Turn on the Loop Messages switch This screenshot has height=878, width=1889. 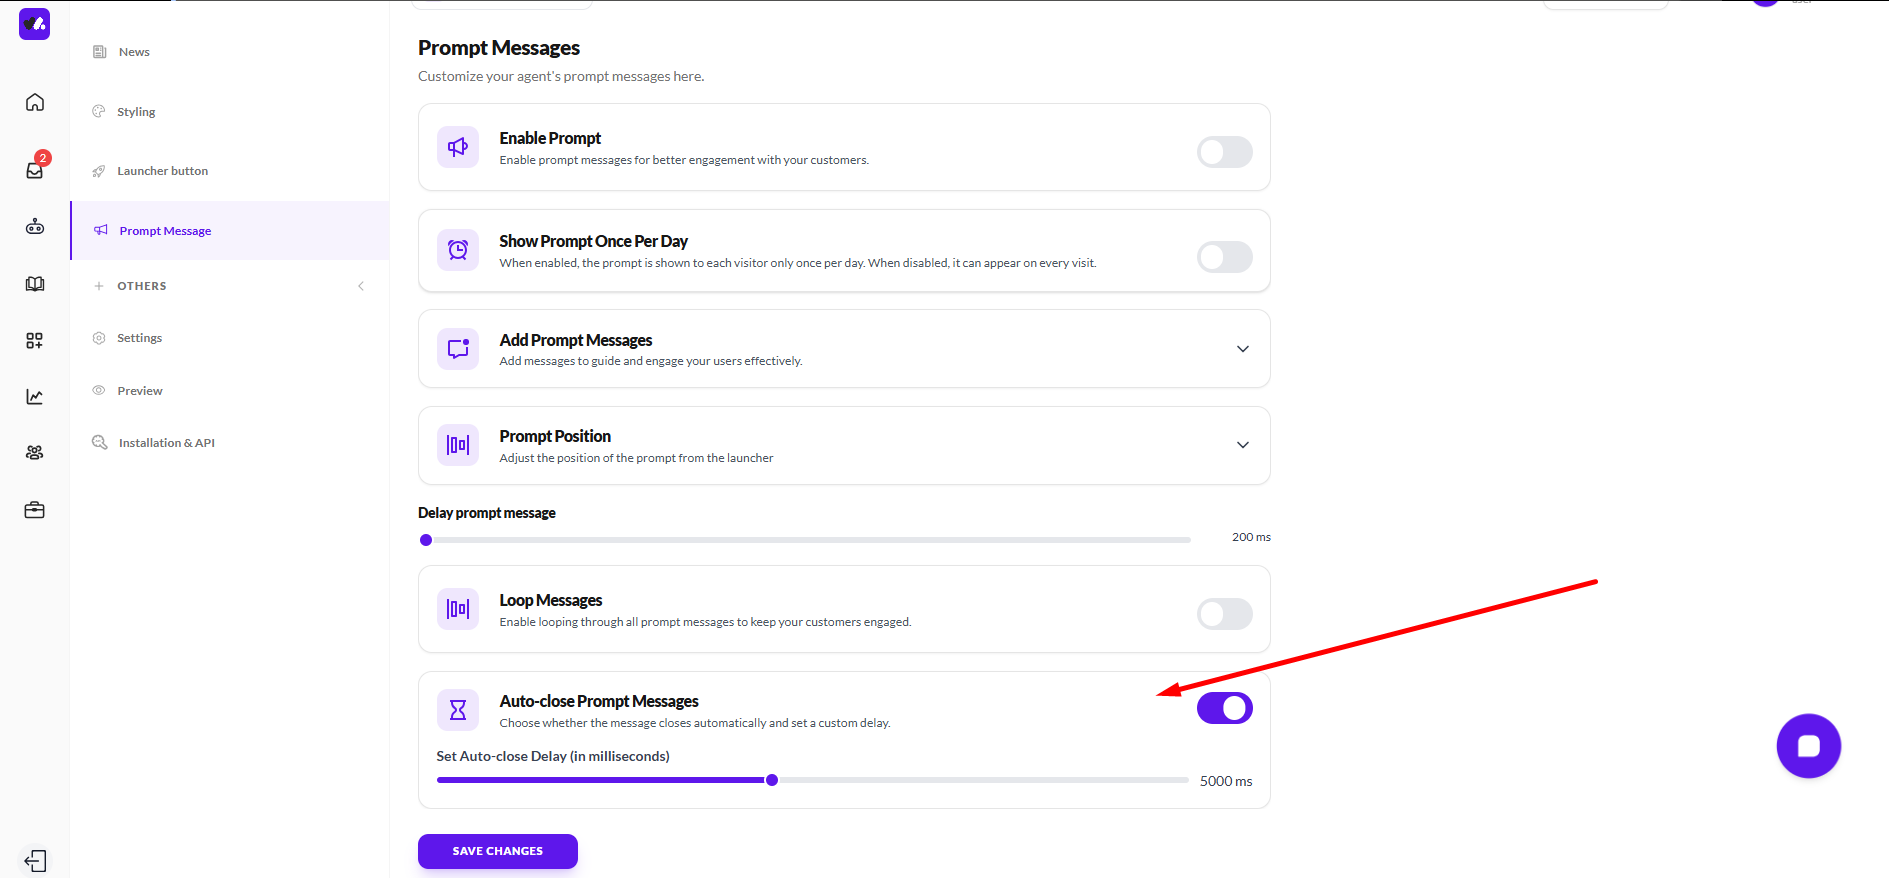click(x=1224, y=614)
